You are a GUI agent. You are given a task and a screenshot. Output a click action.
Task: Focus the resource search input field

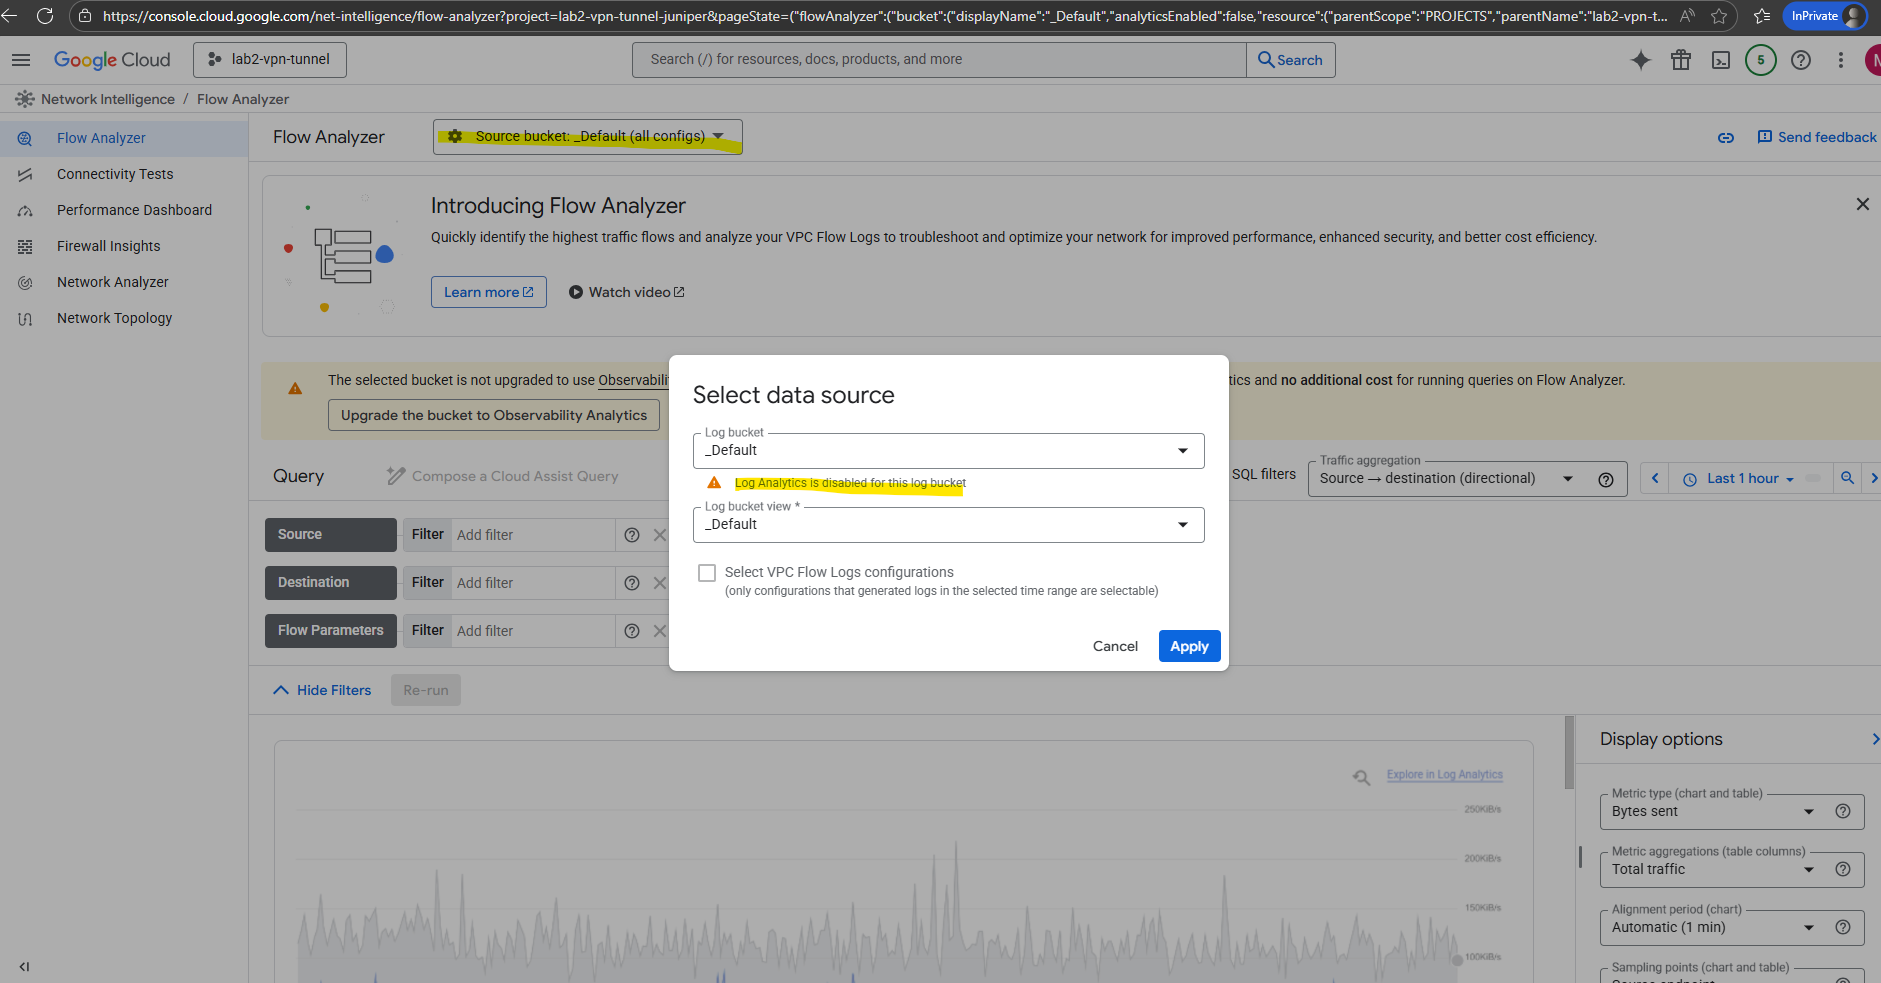939,60
